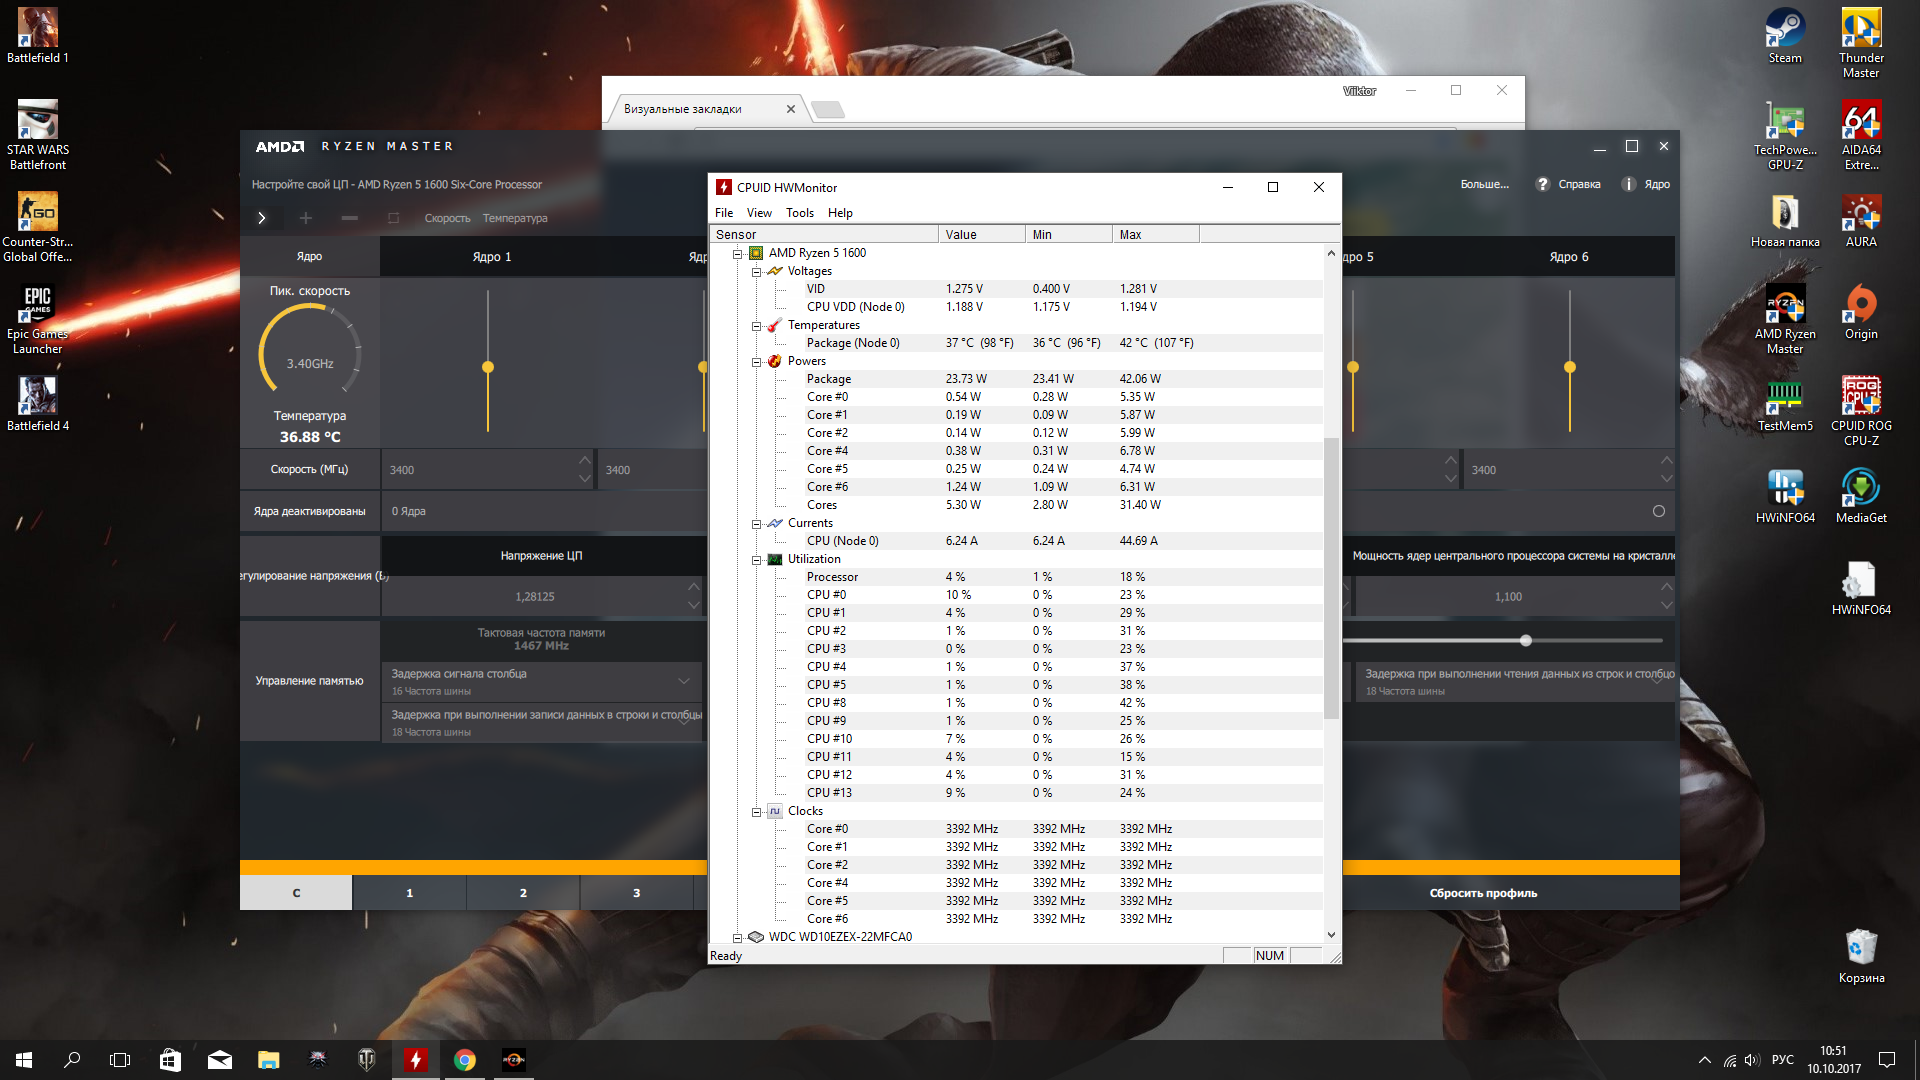Select profile tab 2 in Ryzen Master
1920x1080 pixels.
(523, 893)
